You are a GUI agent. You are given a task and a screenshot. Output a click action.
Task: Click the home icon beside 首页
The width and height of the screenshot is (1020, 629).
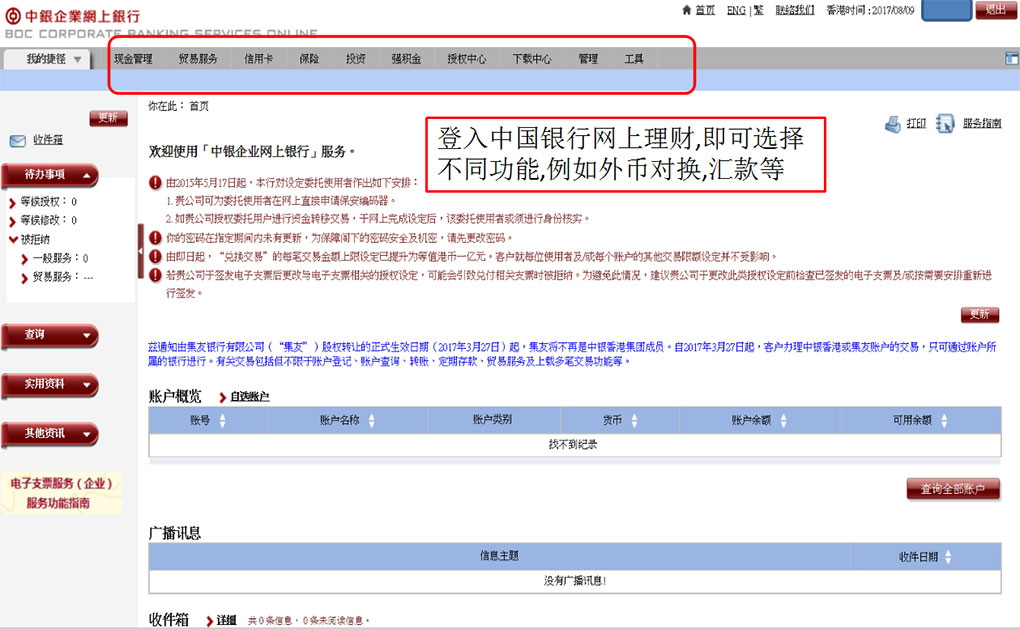[x=686, y=10]
